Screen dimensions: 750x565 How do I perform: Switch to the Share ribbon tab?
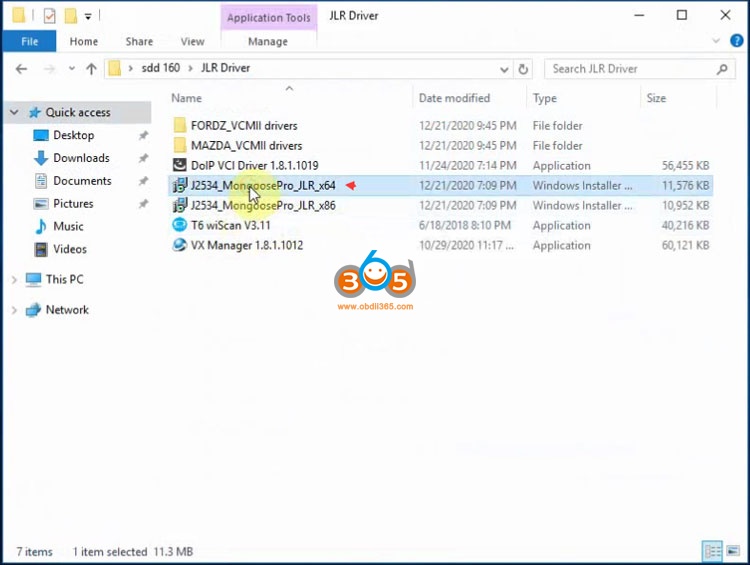tap(139, 42)
